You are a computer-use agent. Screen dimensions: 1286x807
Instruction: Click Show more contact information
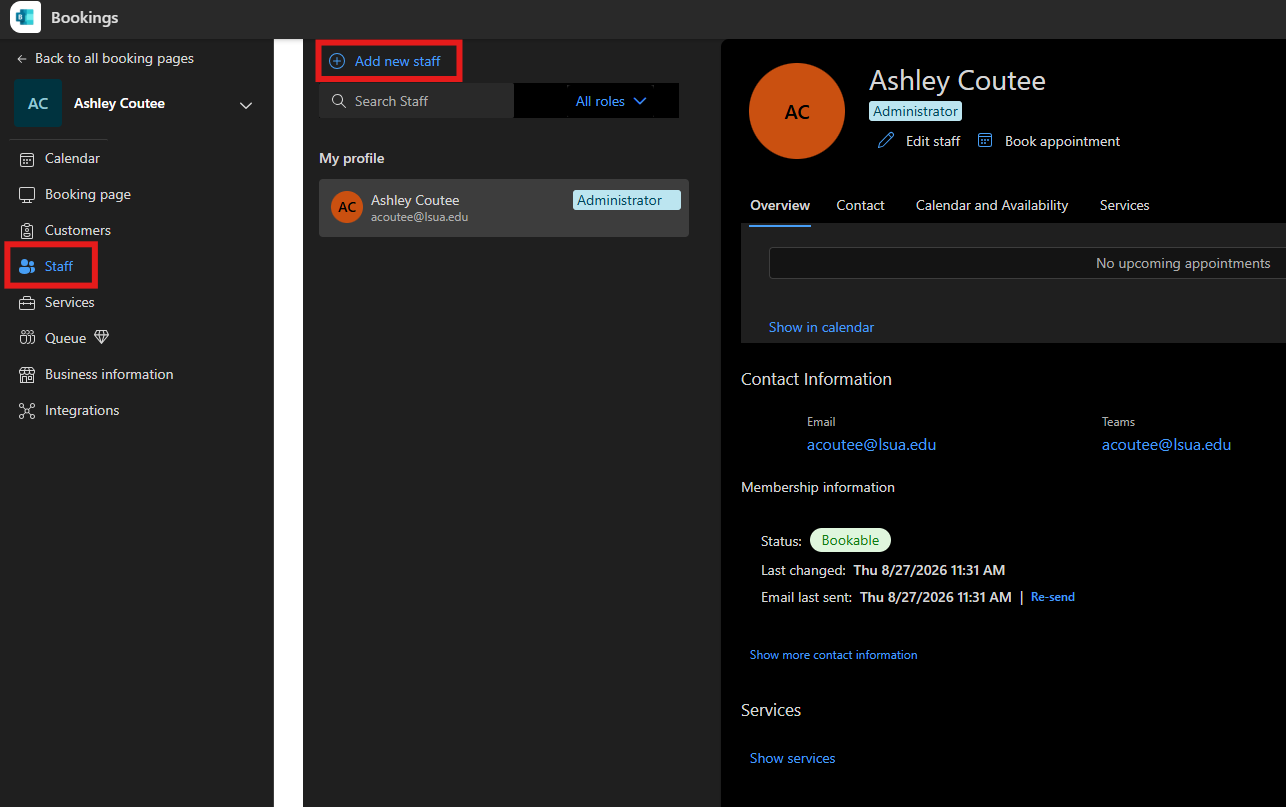tap(833, 655)
